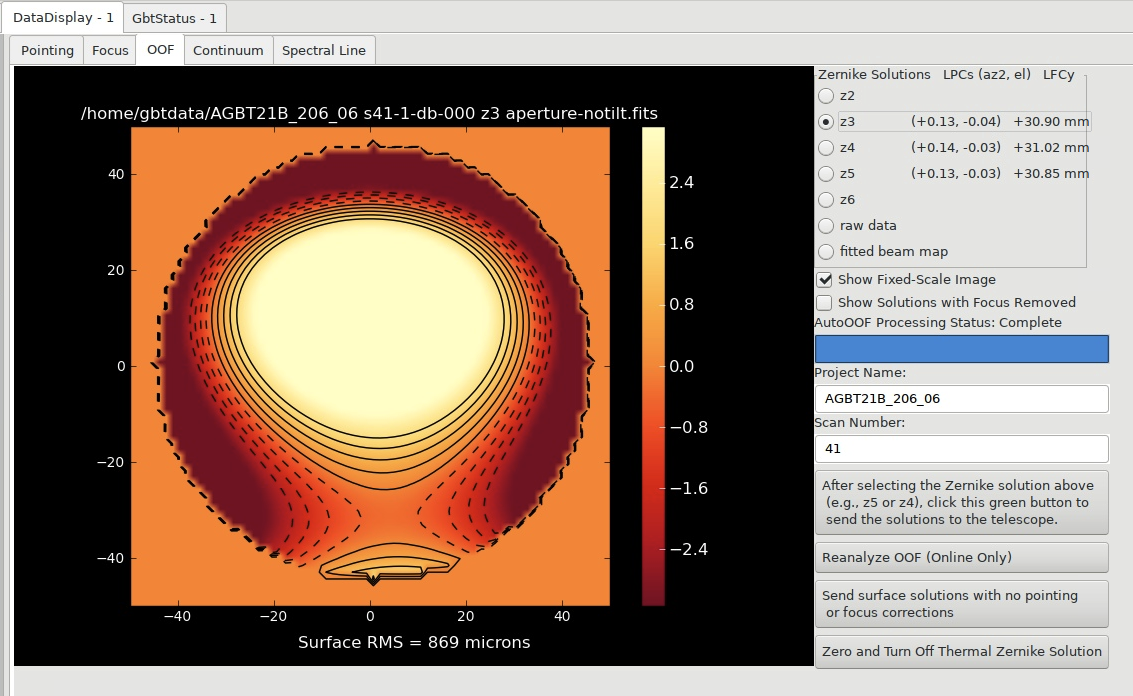Open the Focus tab
This screenshot has height=696, width=1133.
[x=110, y=51]
